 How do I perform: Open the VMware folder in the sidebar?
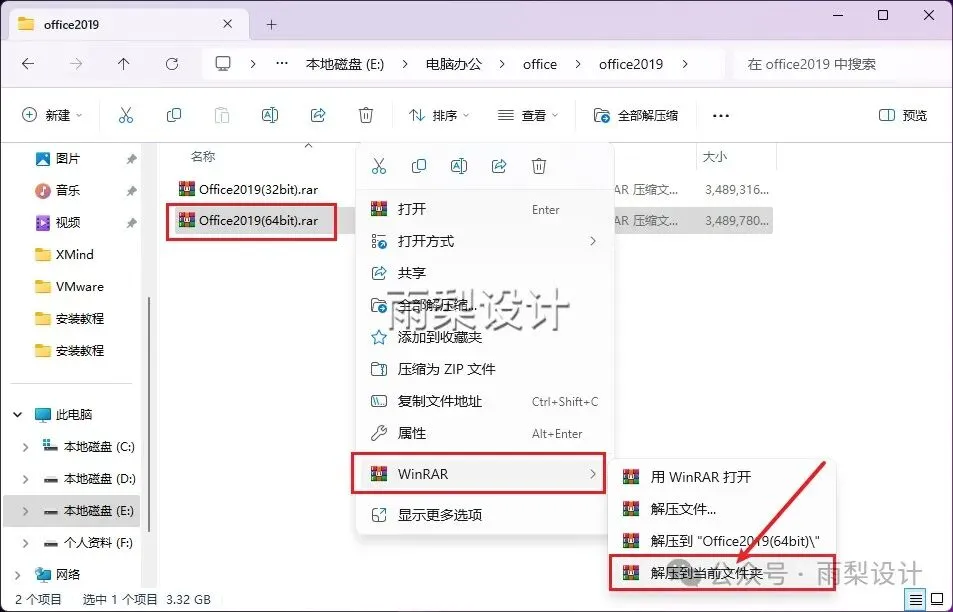[x=69, y=287]
